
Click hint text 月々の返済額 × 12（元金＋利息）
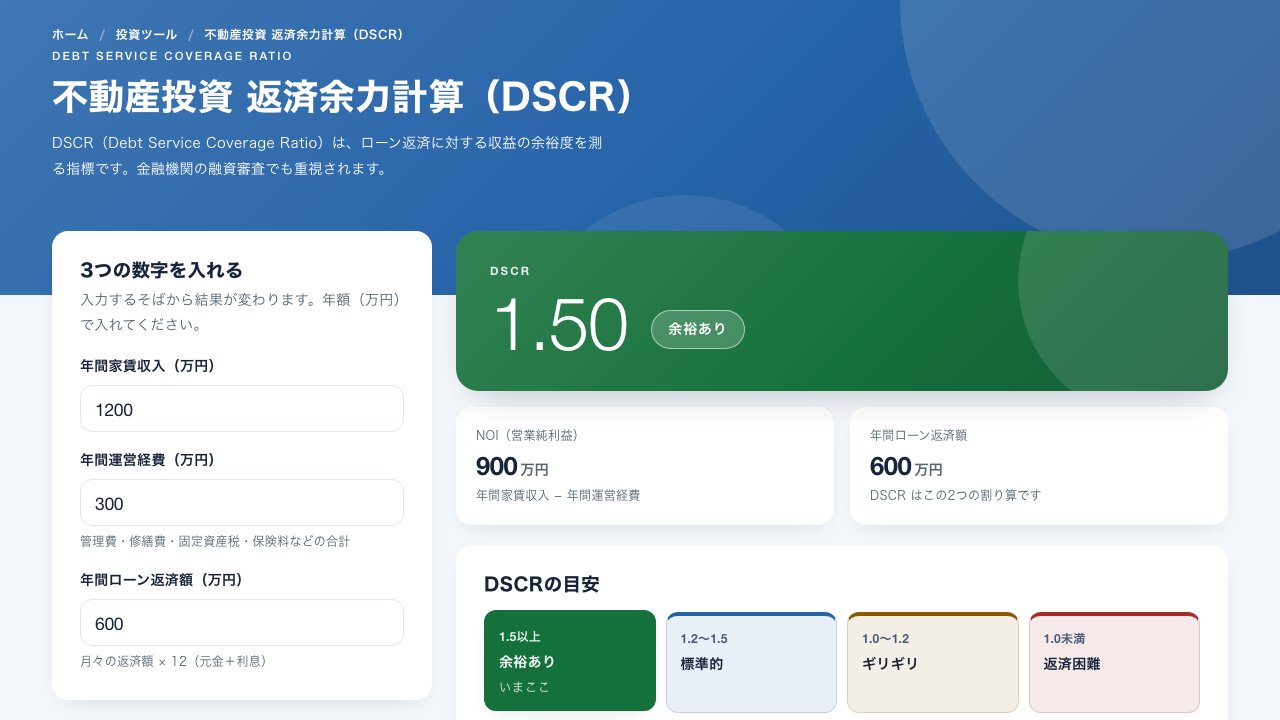(174, 661)
